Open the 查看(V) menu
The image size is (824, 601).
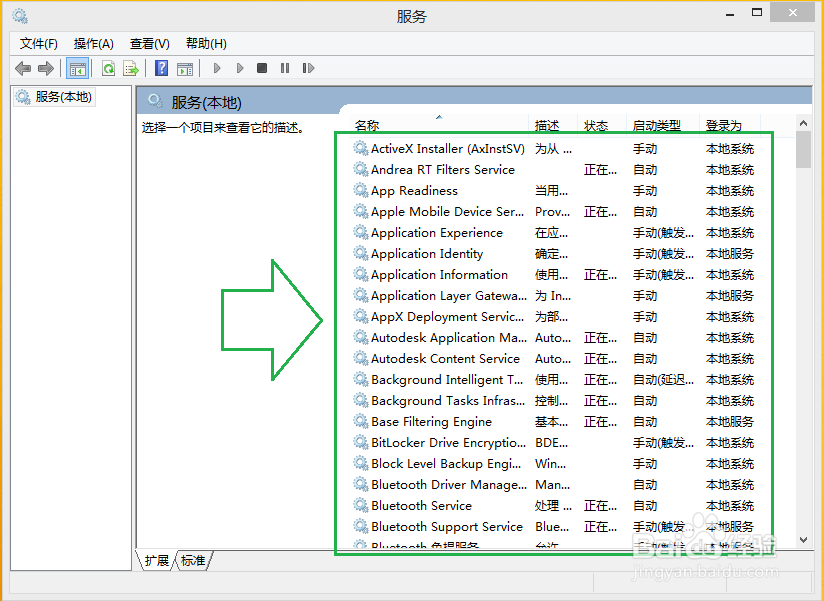coord(148,43)
